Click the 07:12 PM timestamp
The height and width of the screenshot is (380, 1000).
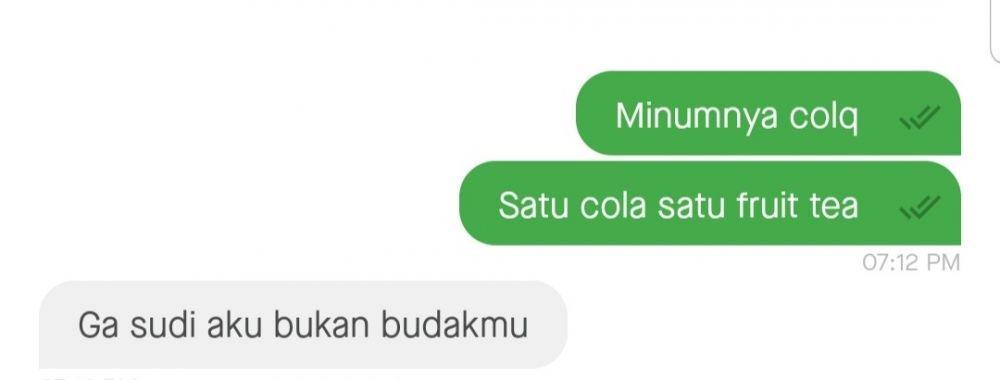[x=911, y=263]
